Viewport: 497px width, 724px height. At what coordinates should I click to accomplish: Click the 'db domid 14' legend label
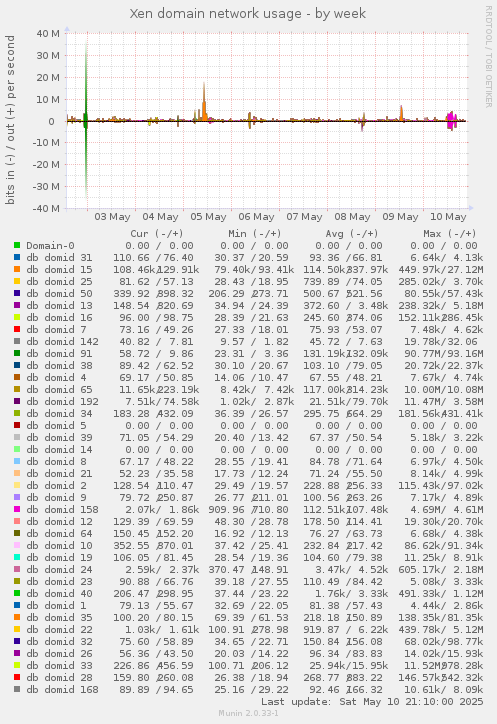59,450
